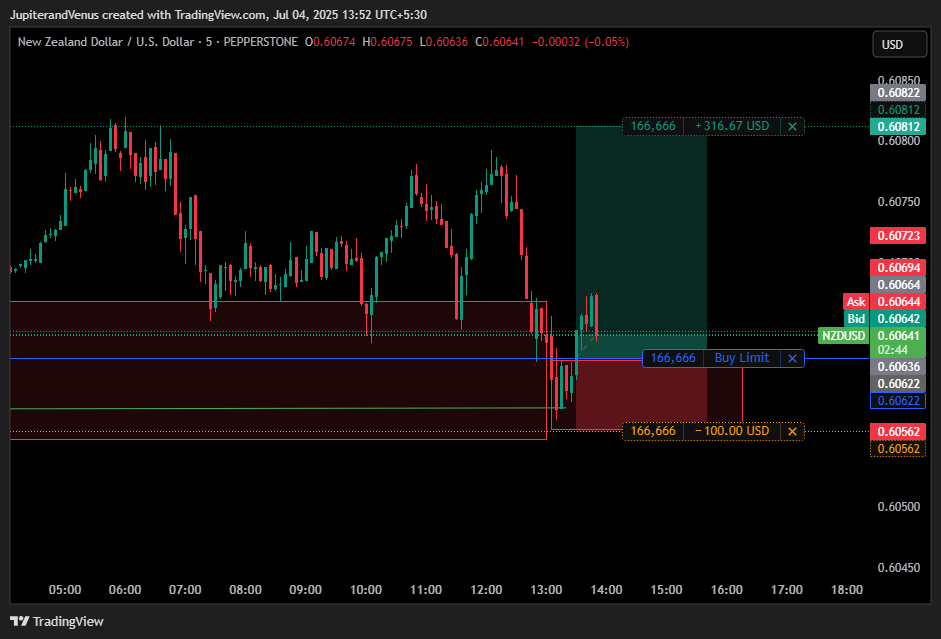Click the 0.60664 gray price label
941x639 pixels.
tap(898, 284)
